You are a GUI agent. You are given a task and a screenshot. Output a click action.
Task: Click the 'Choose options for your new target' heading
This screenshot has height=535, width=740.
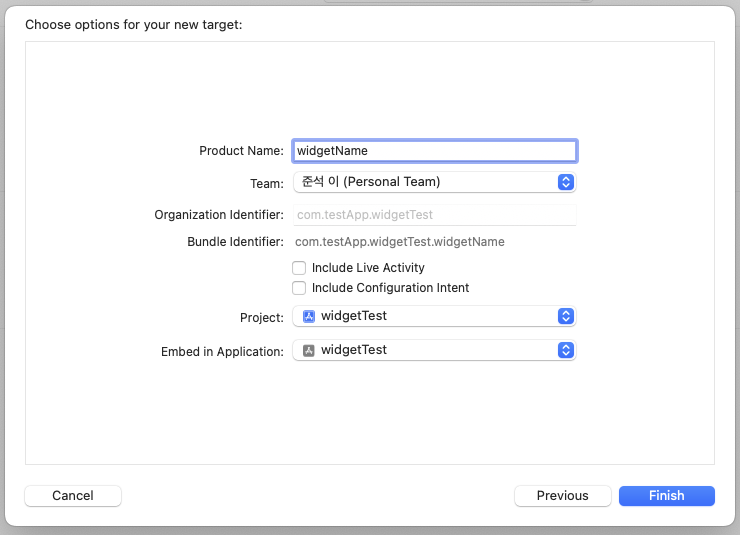point(134,25)
